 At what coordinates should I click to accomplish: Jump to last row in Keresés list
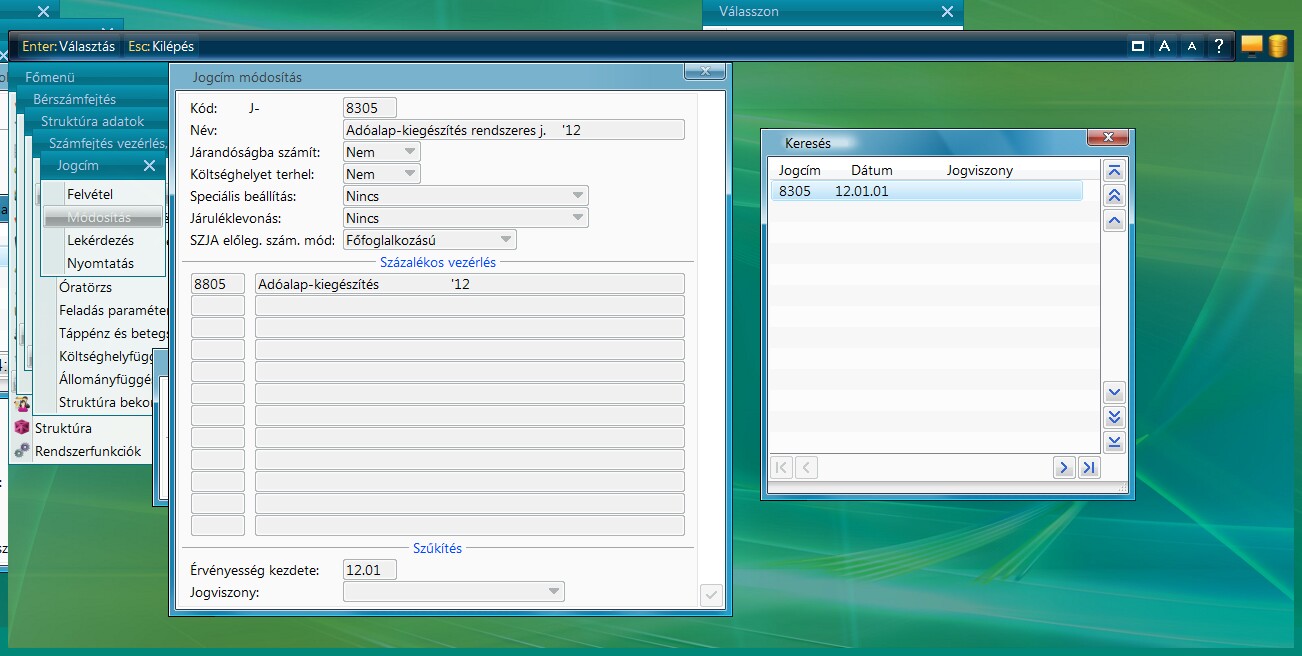click(1115, 442)
